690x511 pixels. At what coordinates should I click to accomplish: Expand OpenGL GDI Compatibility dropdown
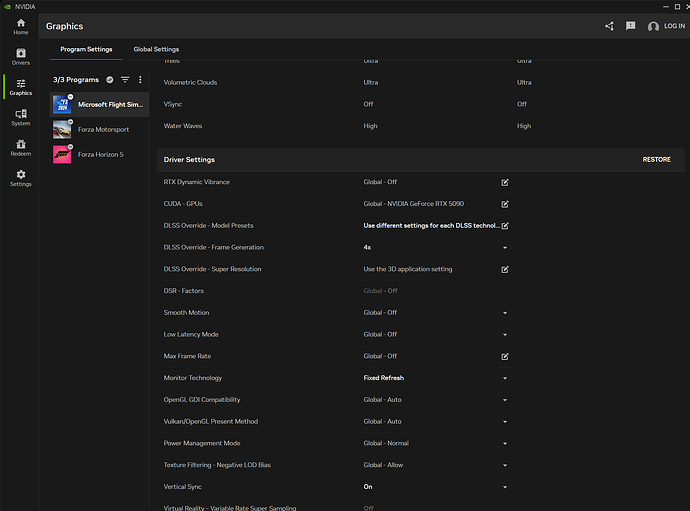click(505, 400)
